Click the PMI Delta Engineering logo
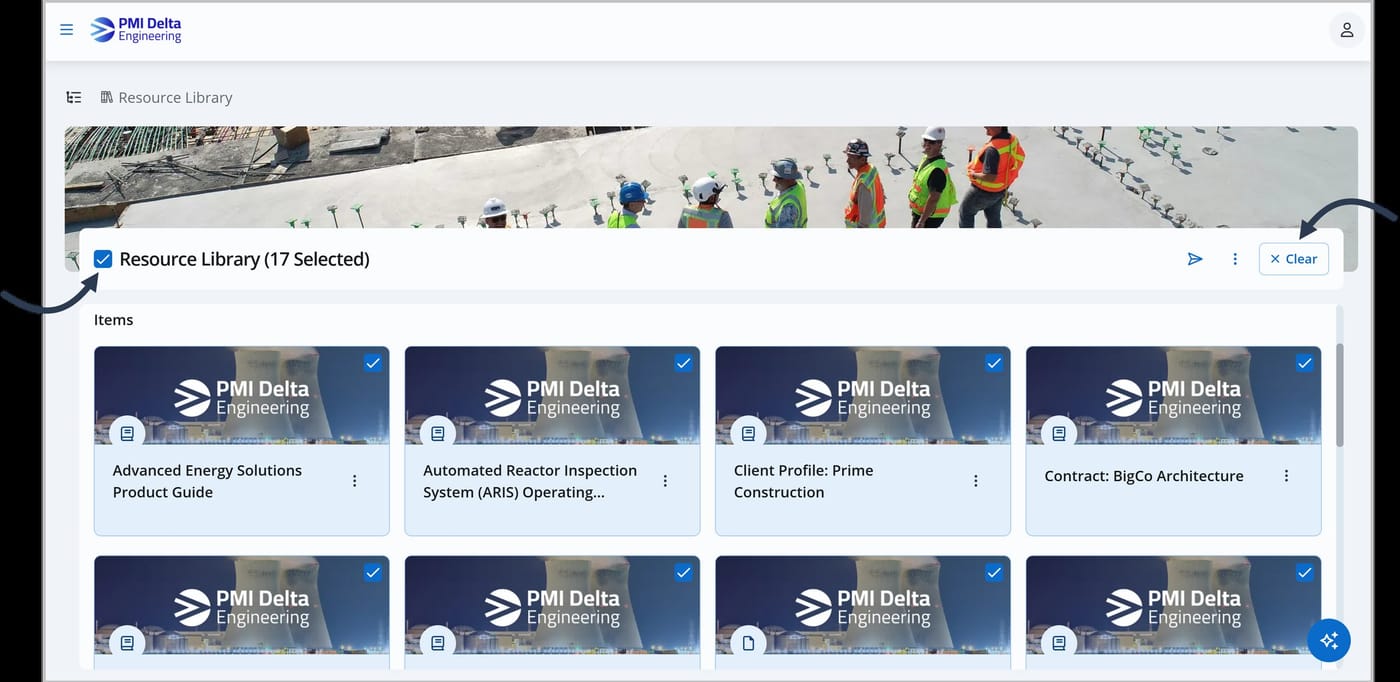Image resolution: width=1400 pixels, height=682 pixels. 136,30
